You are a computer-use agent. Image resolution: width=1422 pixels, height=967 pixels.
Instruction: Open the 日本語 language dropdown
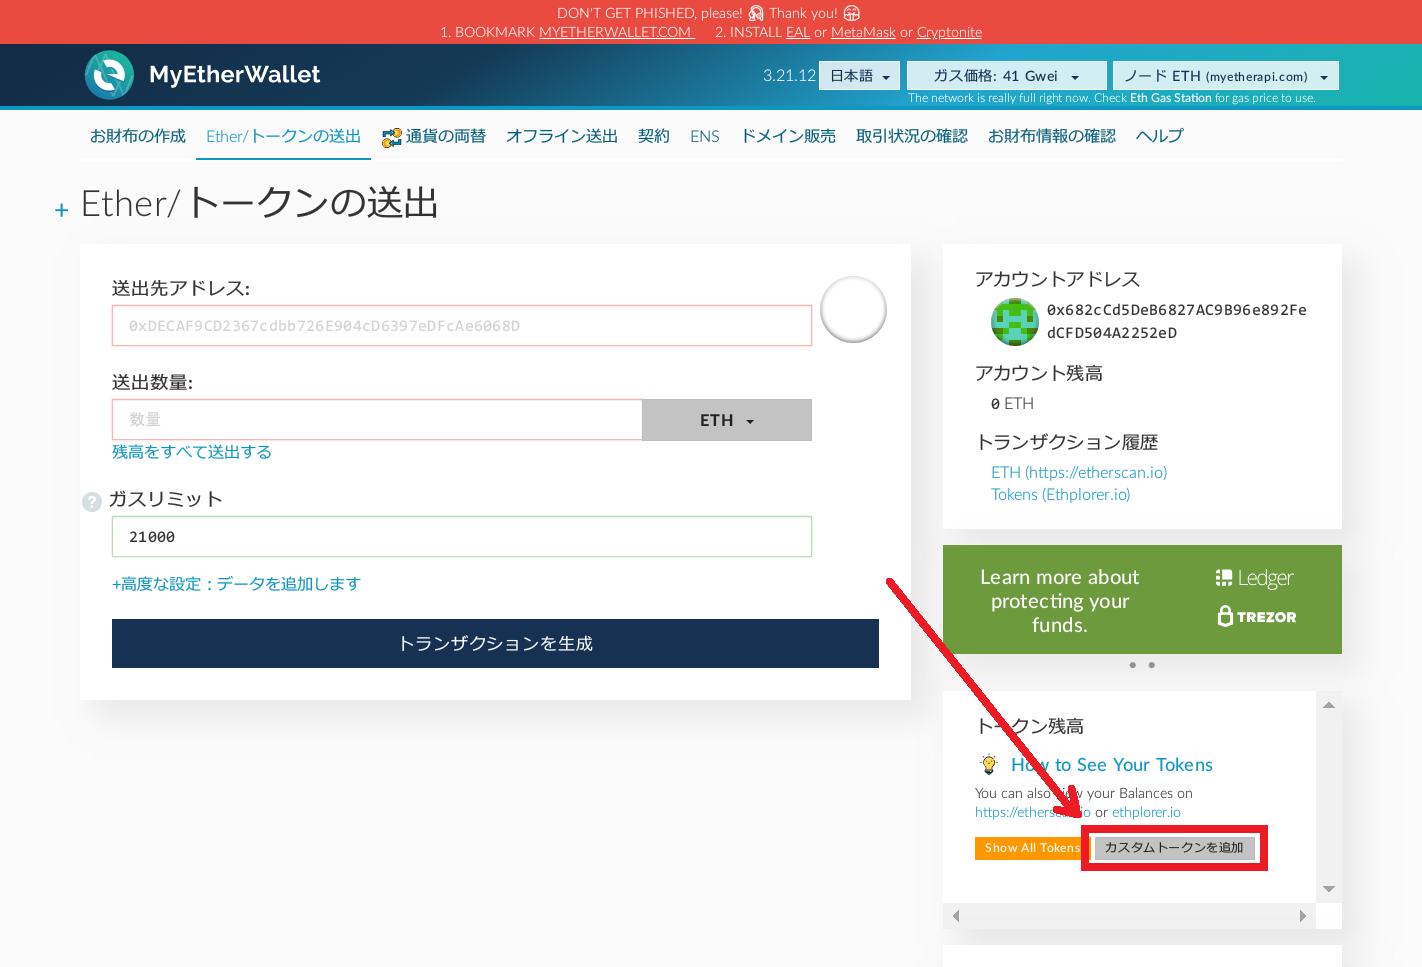click(858, 75)
